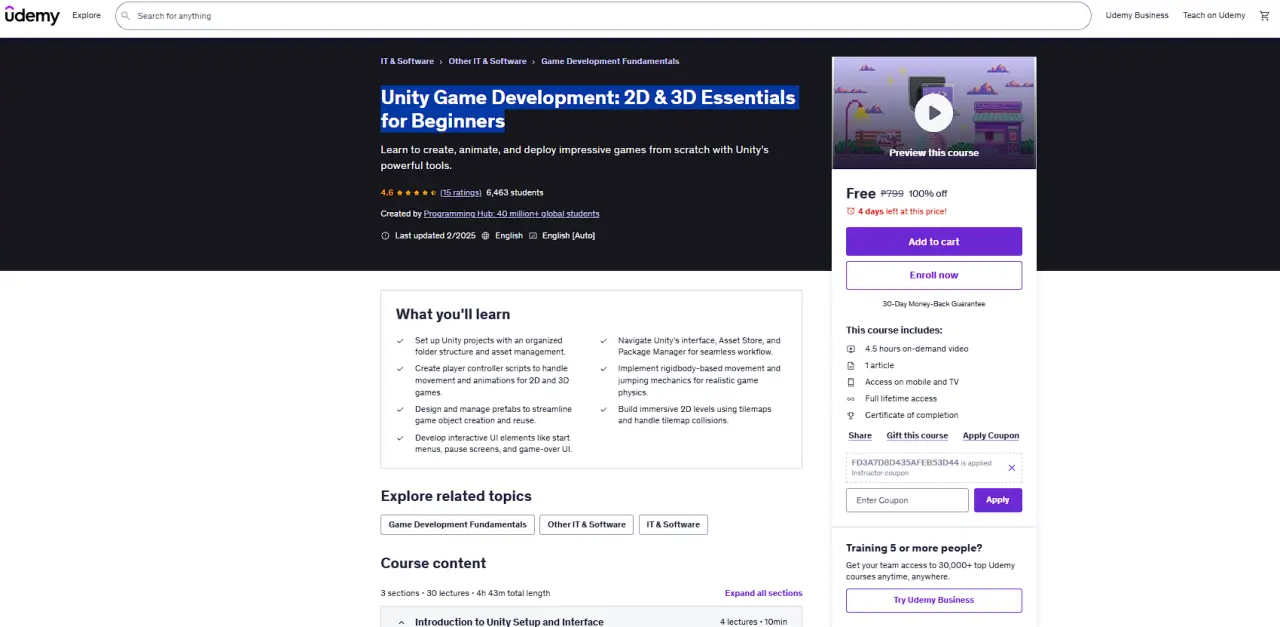Image resolution: width=1280 pixels, height=627 pixels.
Task: Click the course title heading
Action: (x=588, y=109)
